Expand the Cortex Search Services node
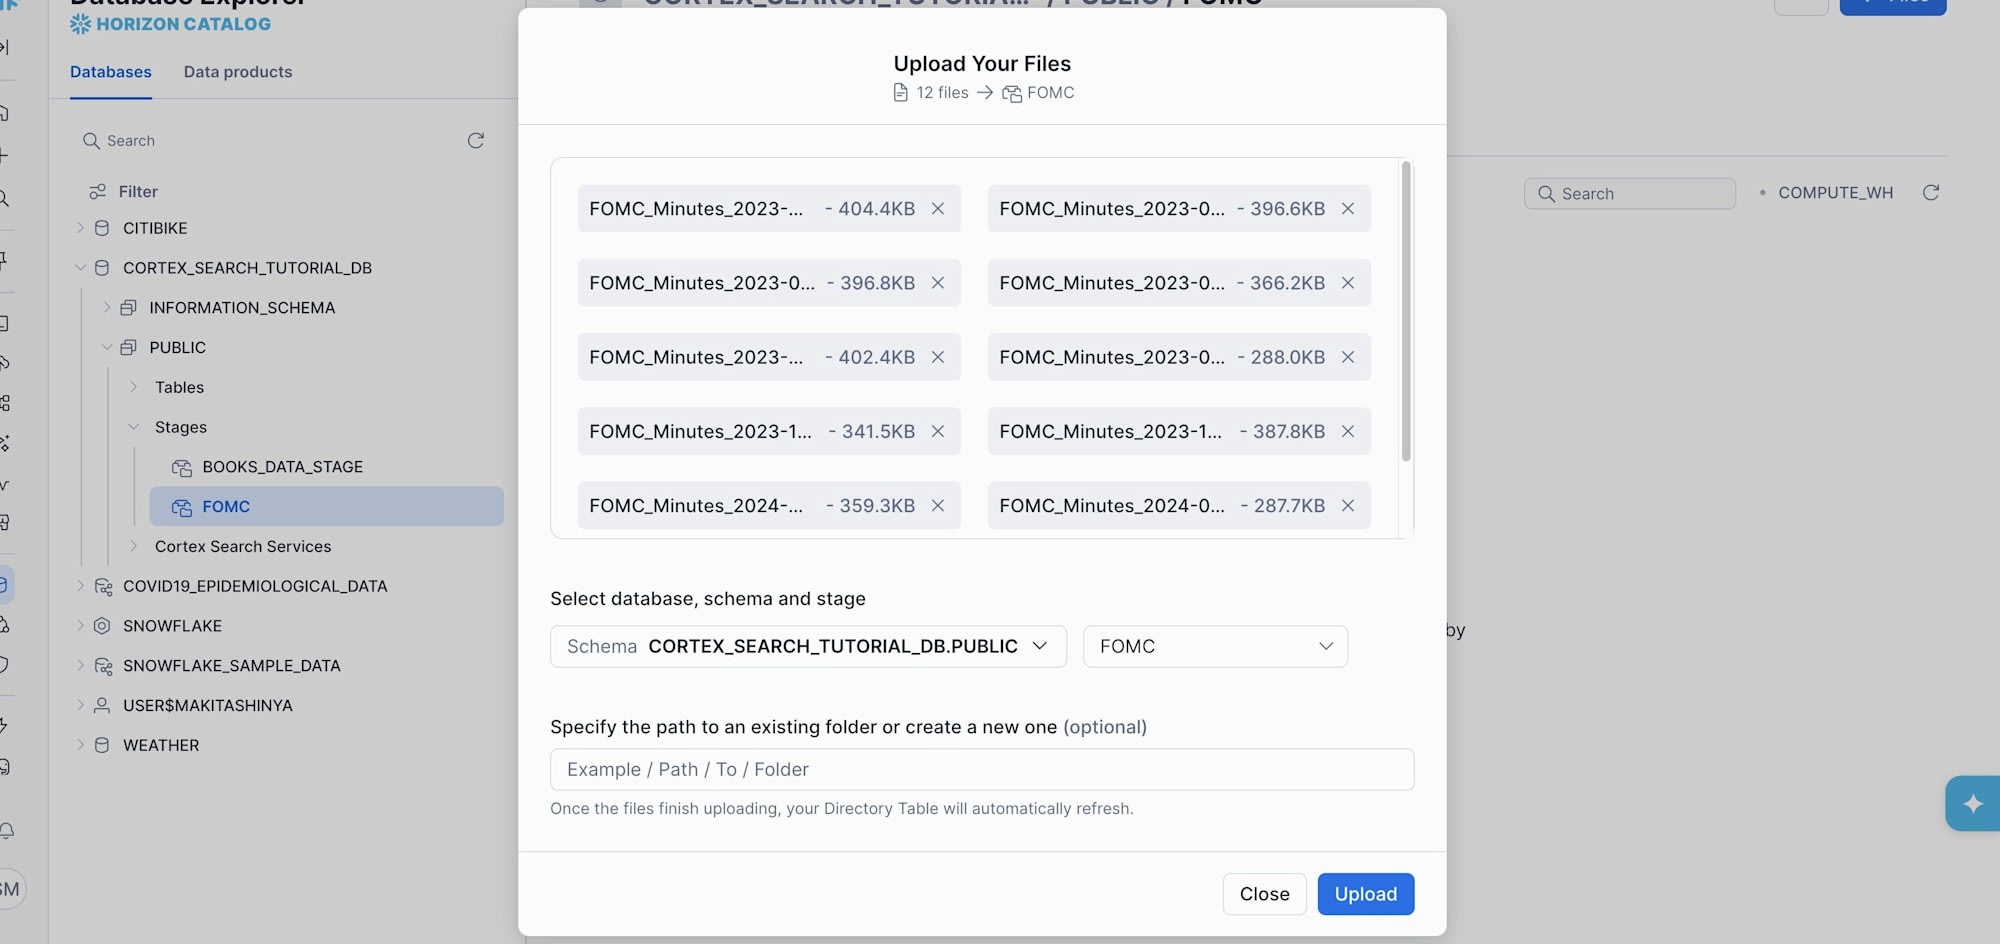The width and height of the screenshot is (2000, 944). tap(134, 546)
